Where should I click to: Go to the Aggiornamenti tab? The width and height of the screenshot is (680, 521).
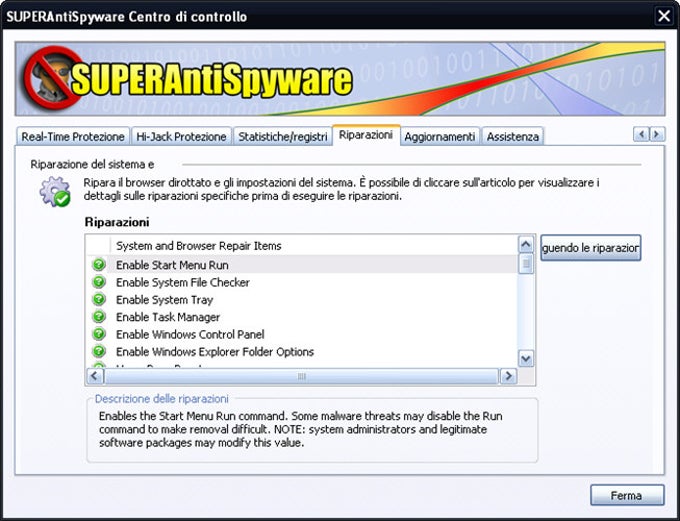tap(440, 136)
